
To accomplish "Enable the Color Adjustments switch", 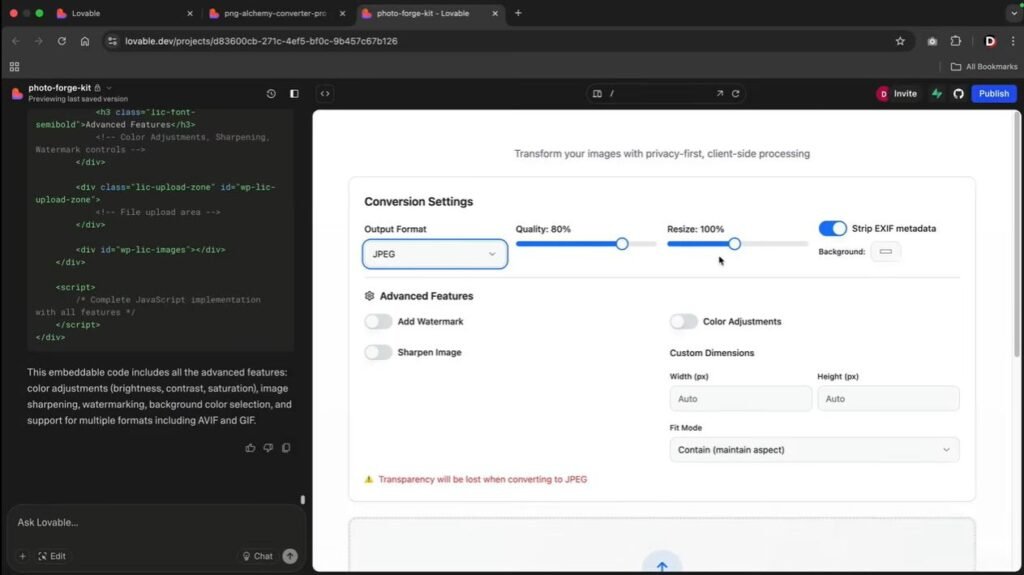I will click(683, 321).
